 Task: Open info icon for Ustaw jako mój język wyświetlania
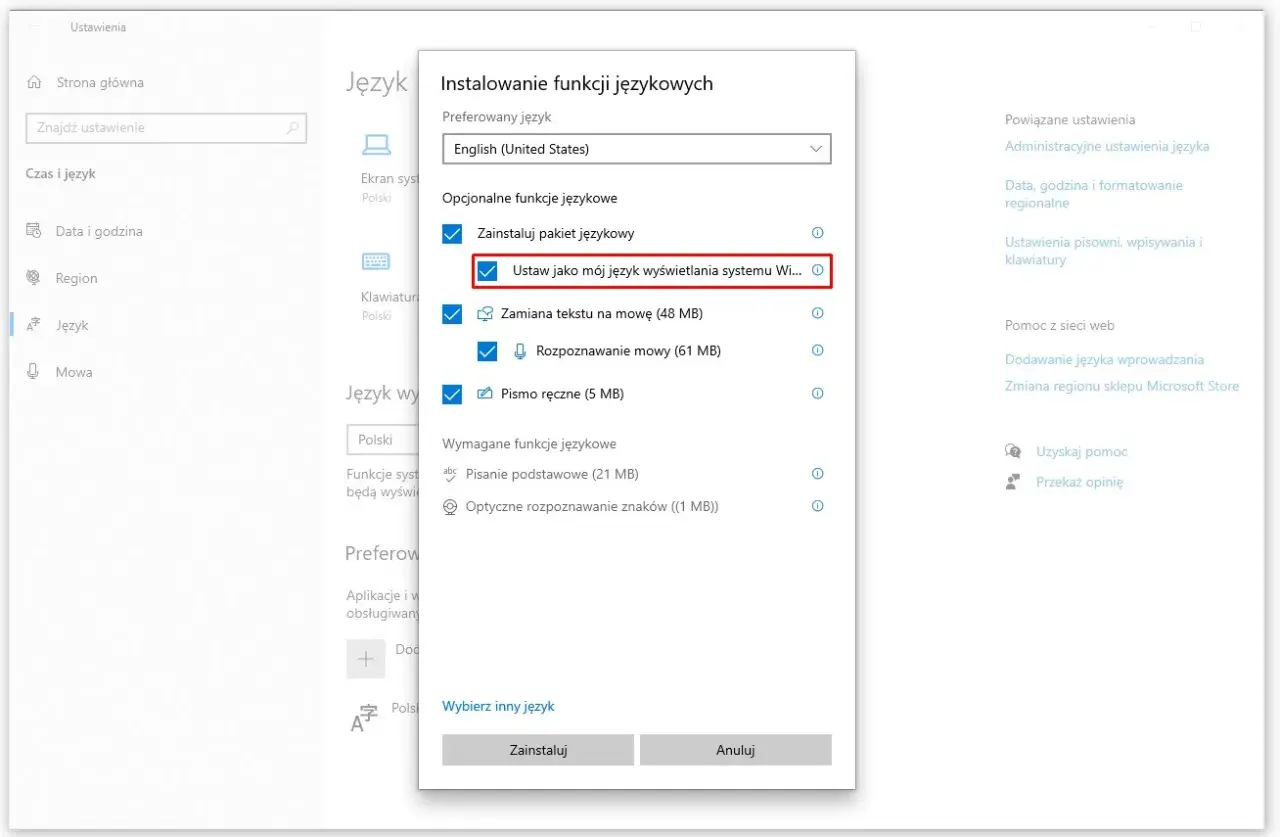pos(817,270)
